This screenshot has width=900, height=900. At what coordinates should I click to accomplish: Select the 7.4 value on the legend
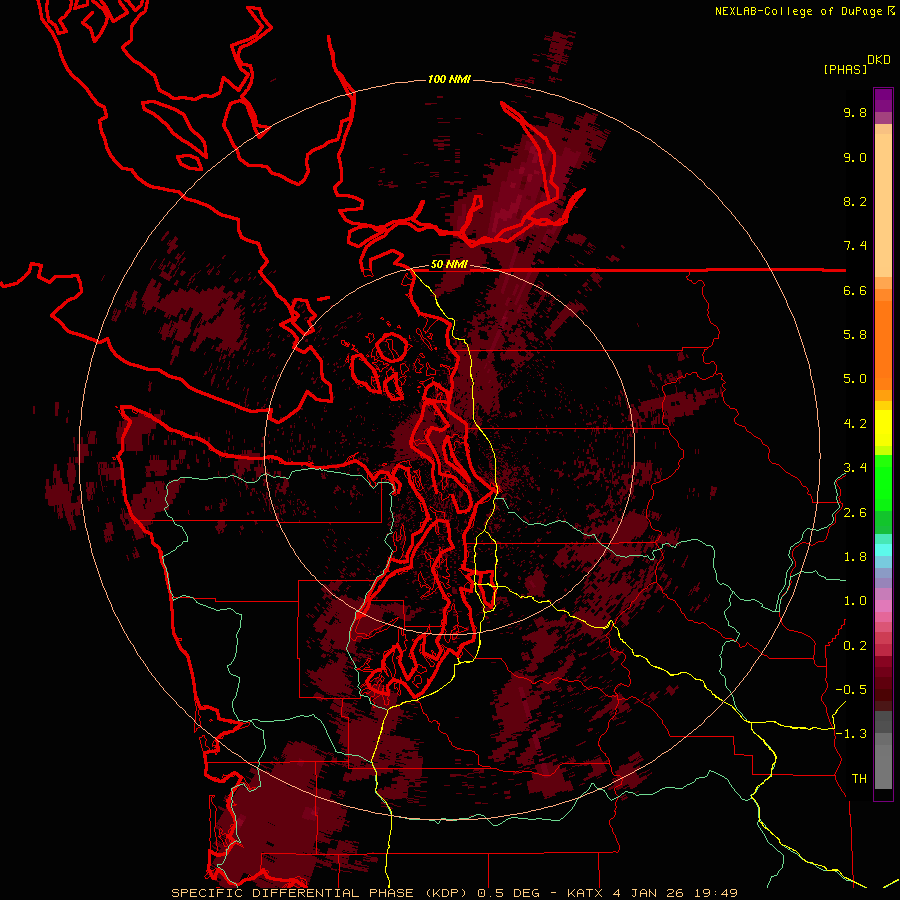coord(855,246)
